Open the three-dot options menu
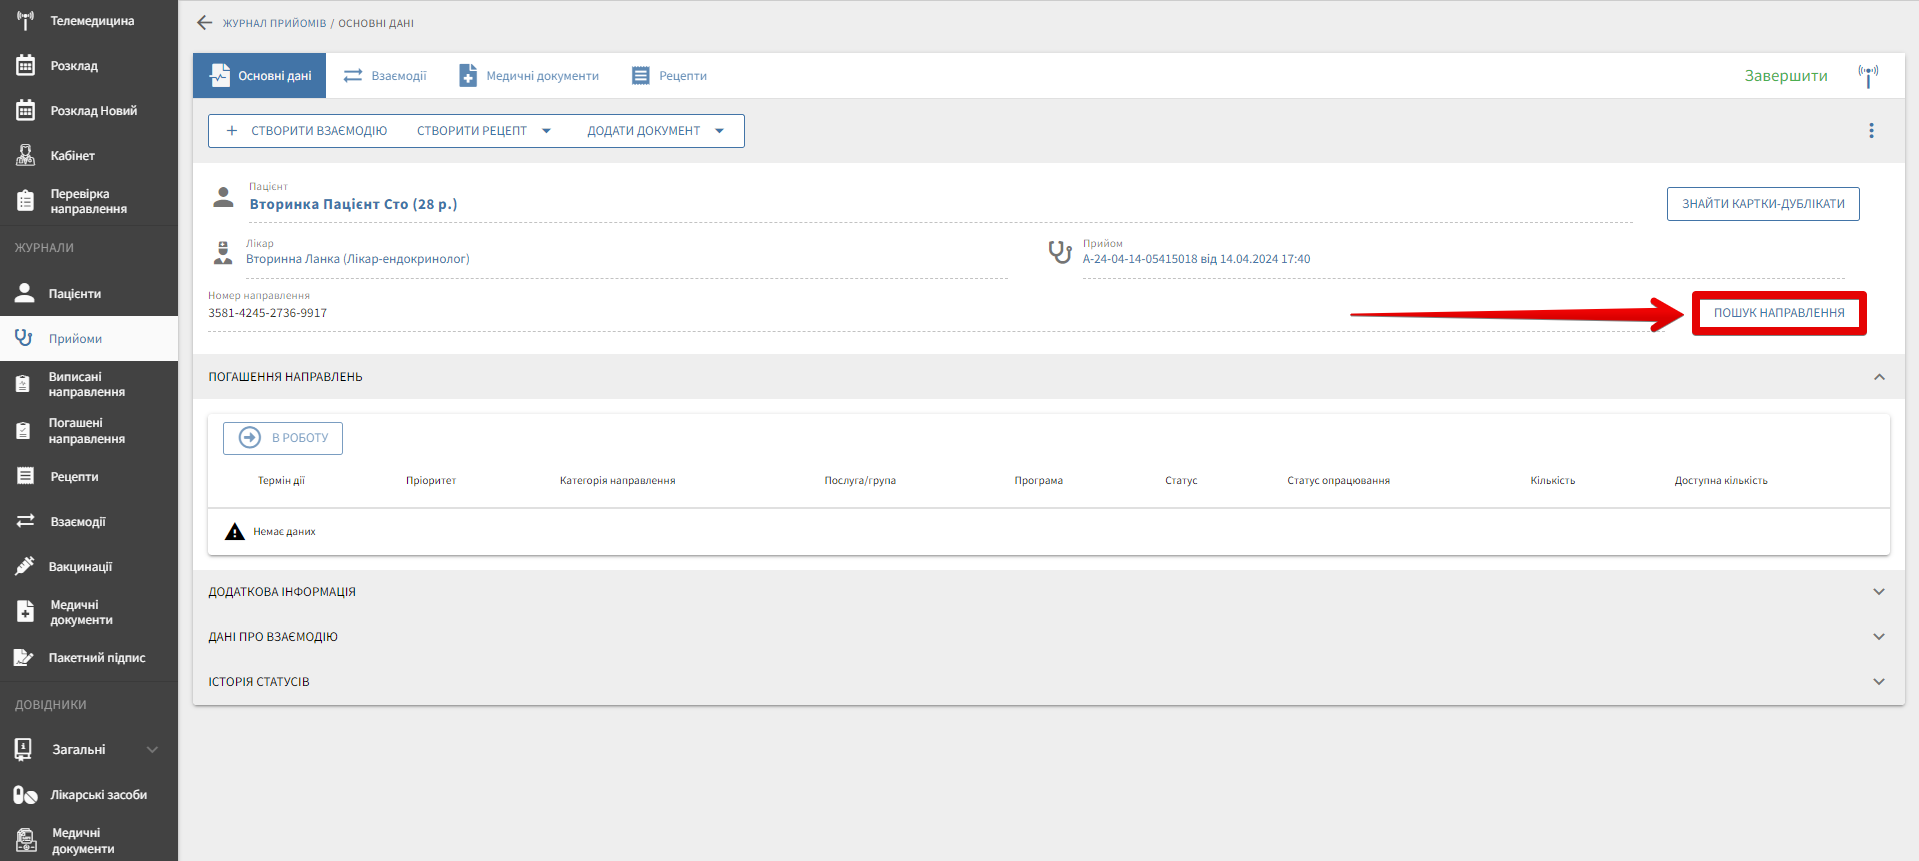The width and height of the screenshot is (1919, 861). [1871, 131]
